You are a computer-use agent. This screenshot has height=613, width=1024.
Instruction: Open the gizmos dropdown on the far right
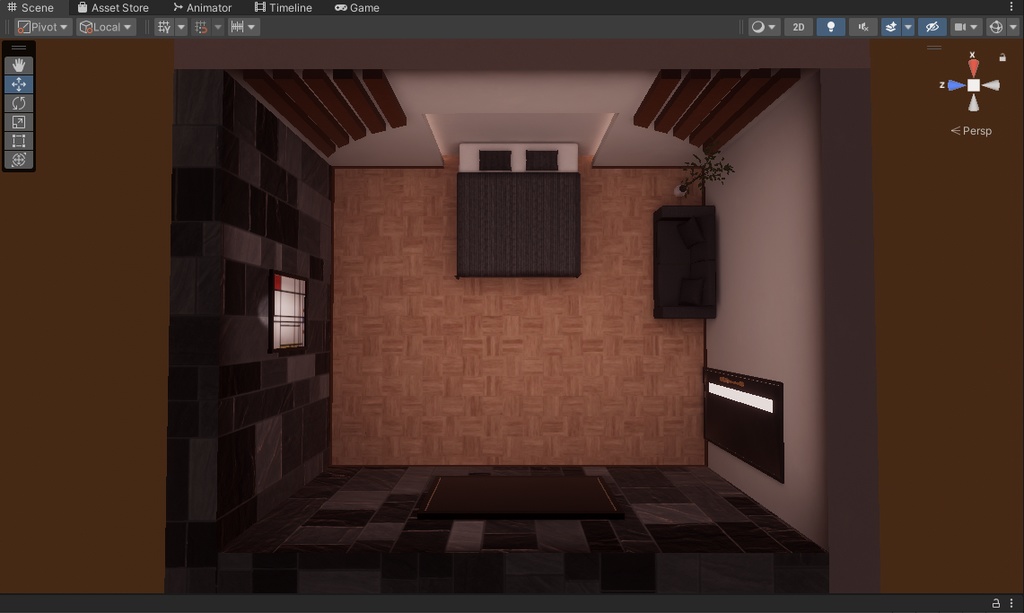tap(1013, 26)
